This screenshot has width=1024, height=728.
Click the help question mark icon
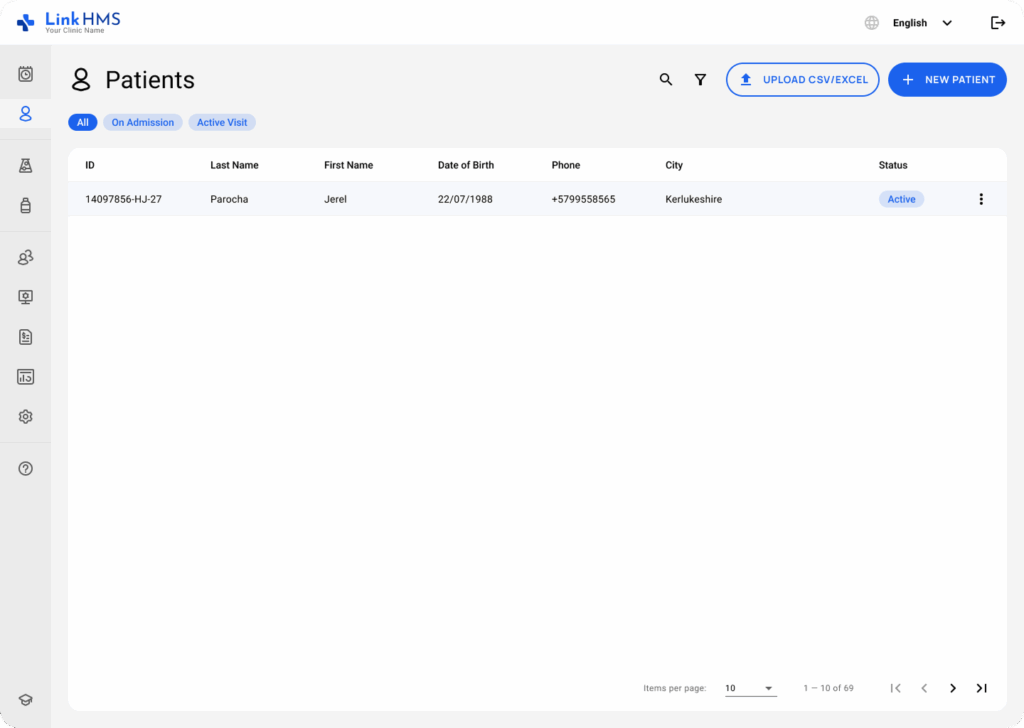click(x=25, y=467)
